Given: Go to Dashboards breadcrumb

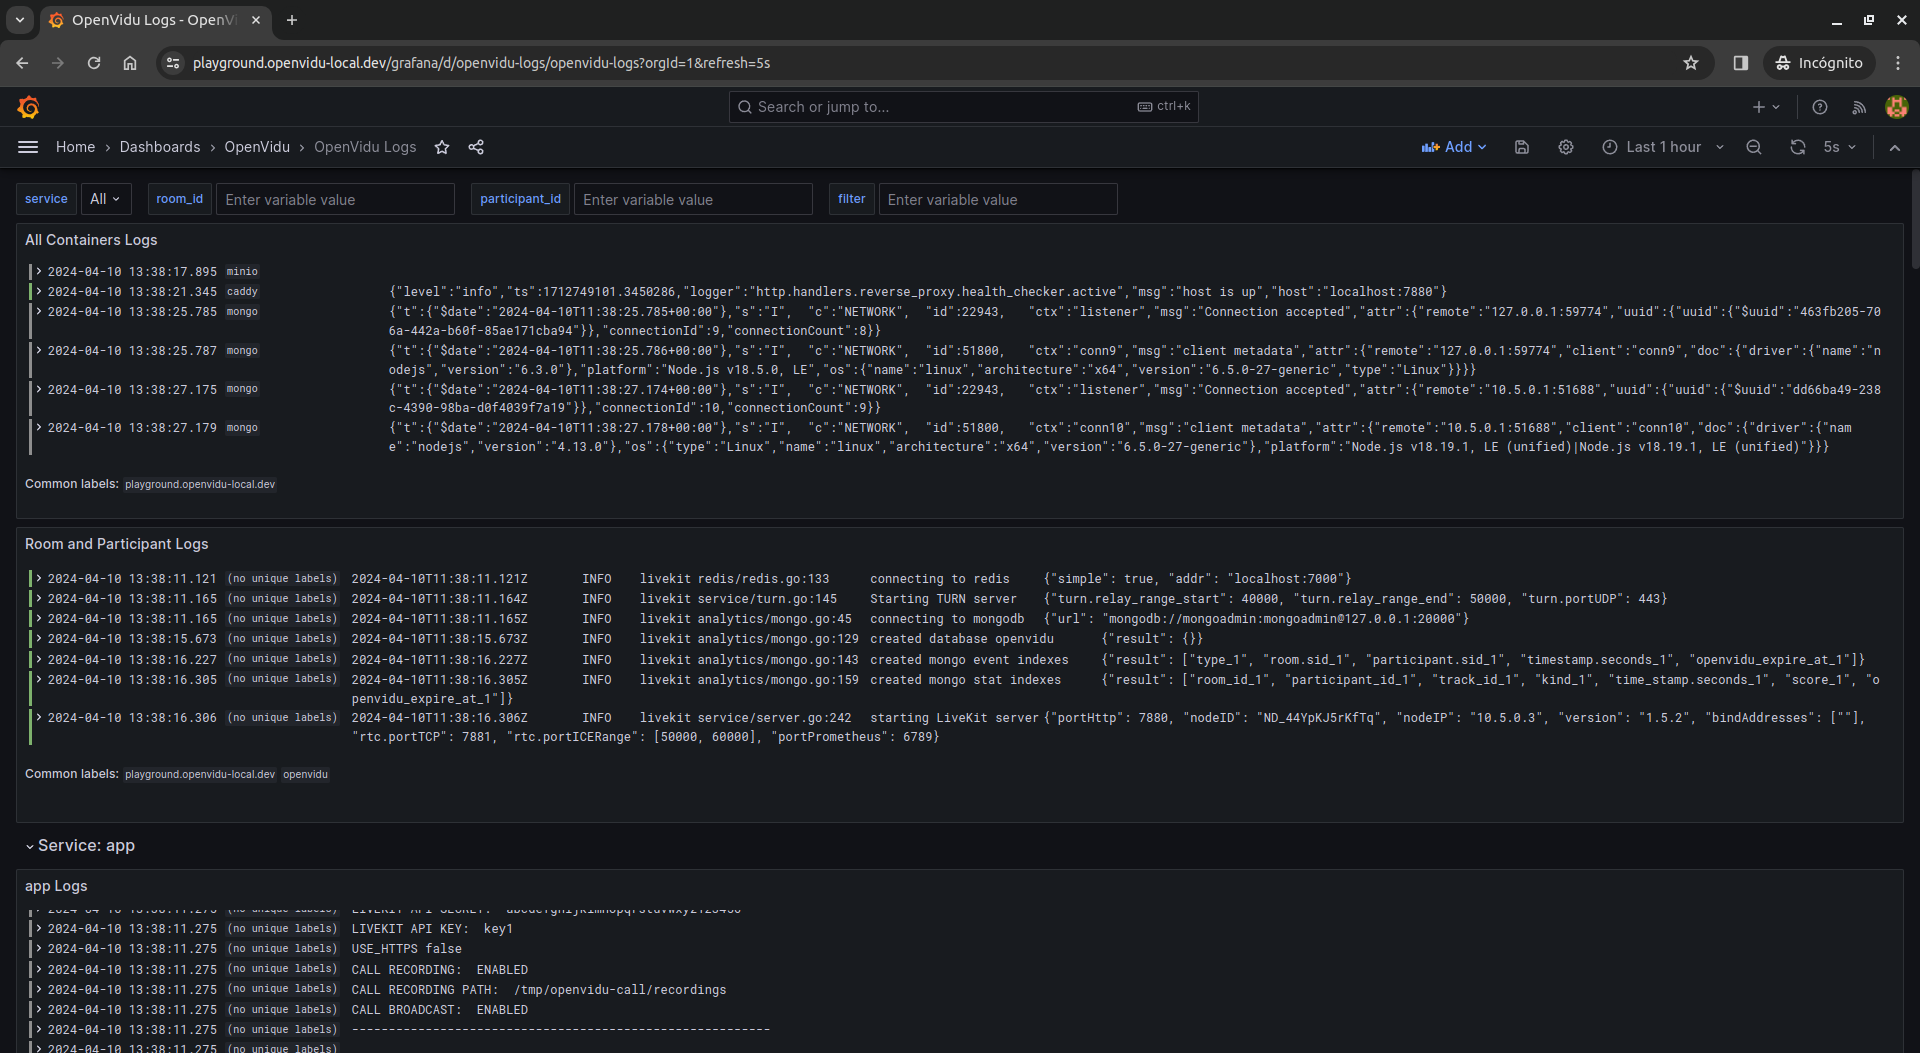Looking at the screenshot, I should (160, 147).
